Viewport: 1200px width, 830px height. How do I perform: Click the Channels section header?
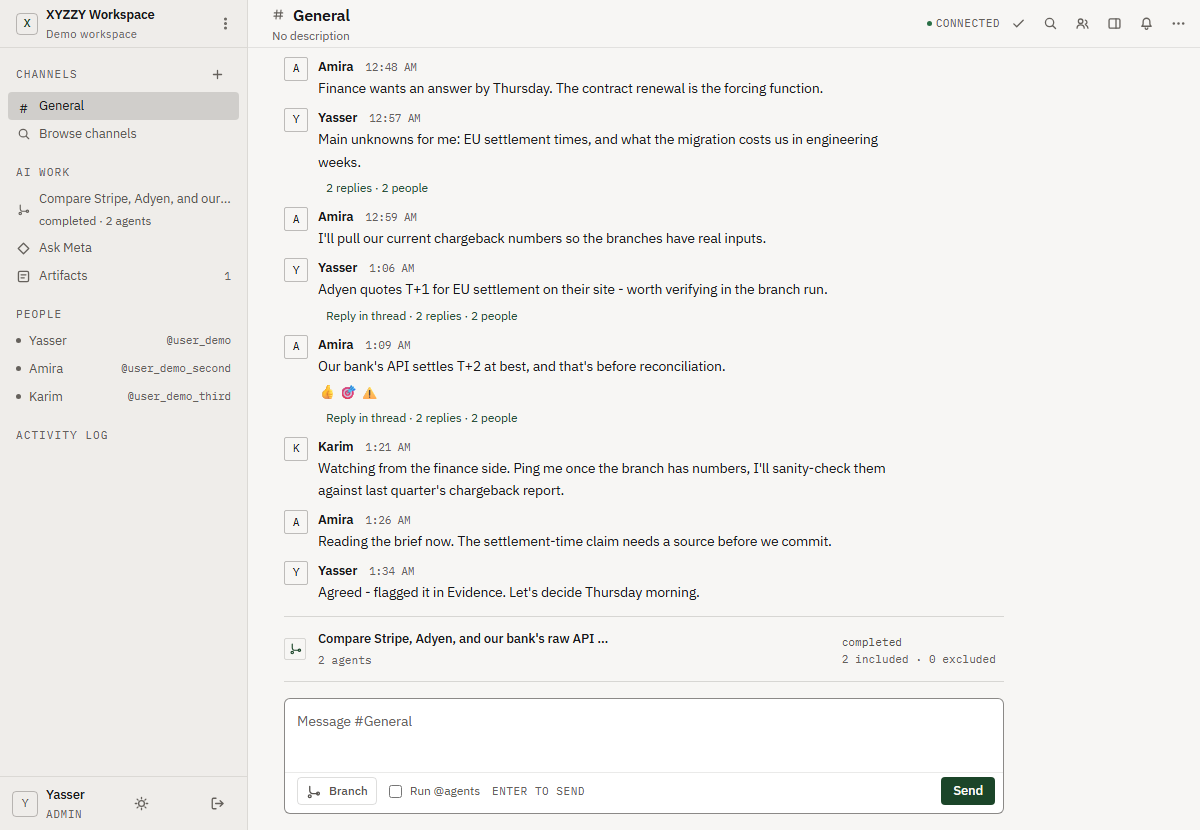click(46, 74)
